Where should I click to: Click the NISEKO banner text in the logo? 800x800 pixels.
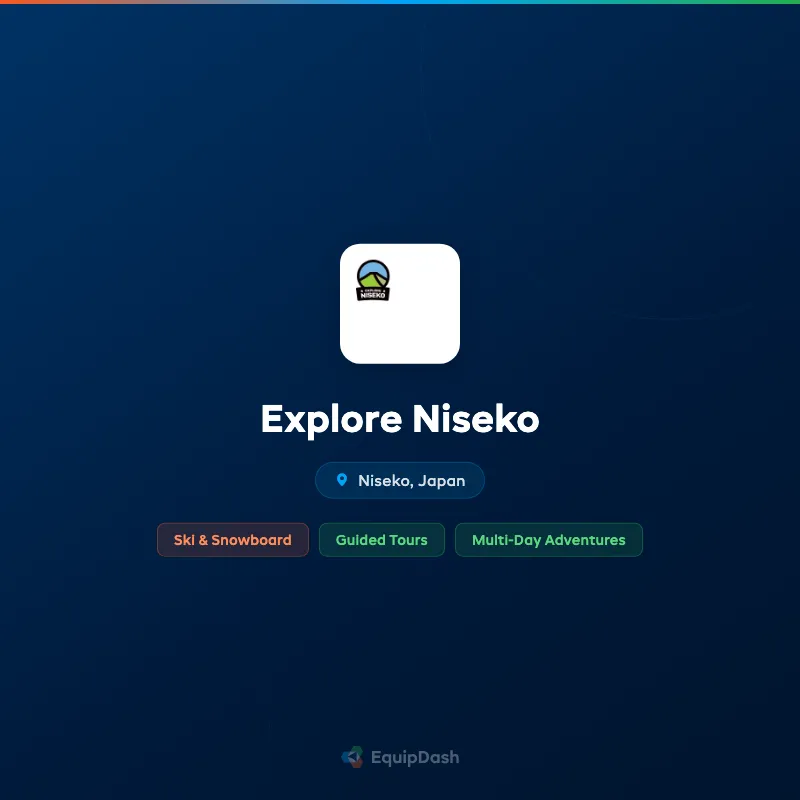[x=372, y=295]
